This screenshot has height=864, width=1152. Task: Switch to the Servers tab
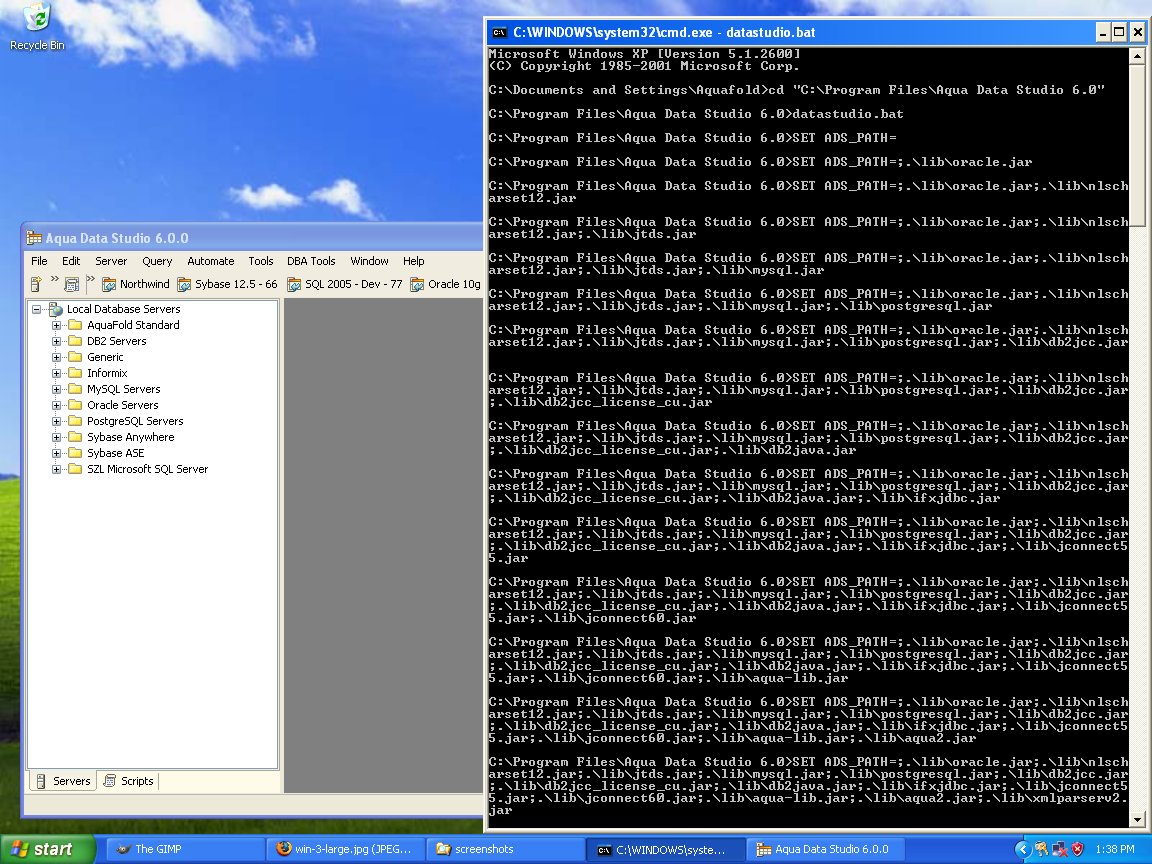point(63,781)
